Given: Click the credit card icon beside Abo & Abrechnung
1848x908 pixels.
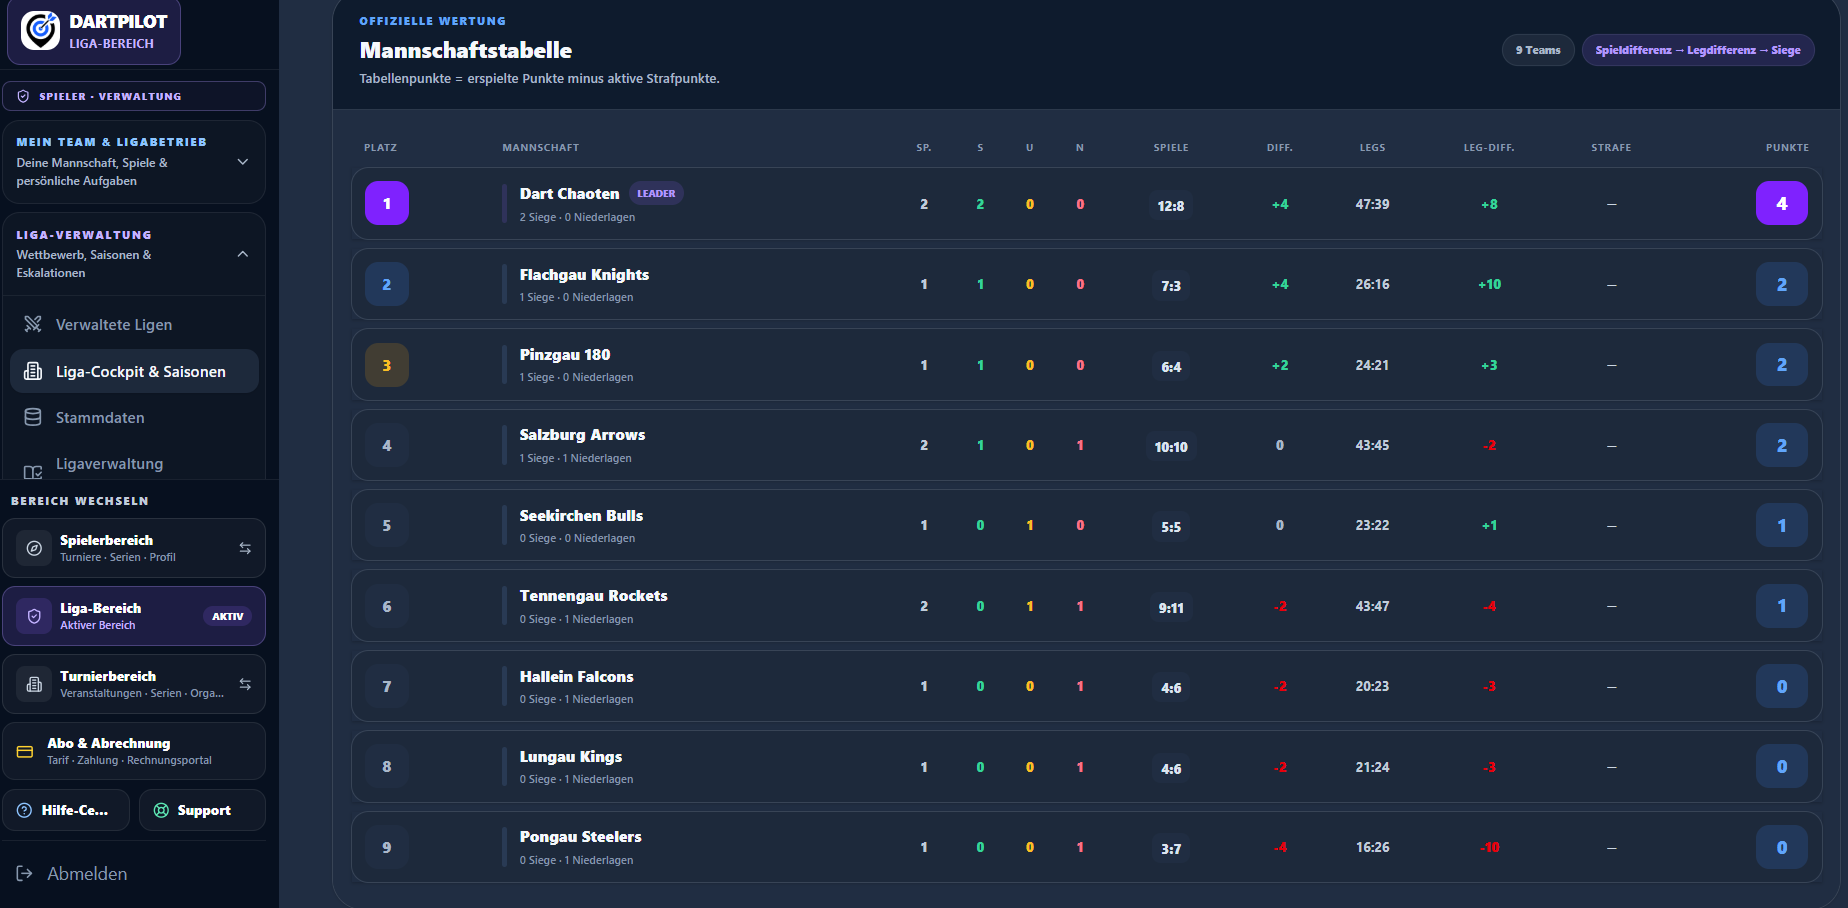Looking at the screenshot, I should click(25, 751).
